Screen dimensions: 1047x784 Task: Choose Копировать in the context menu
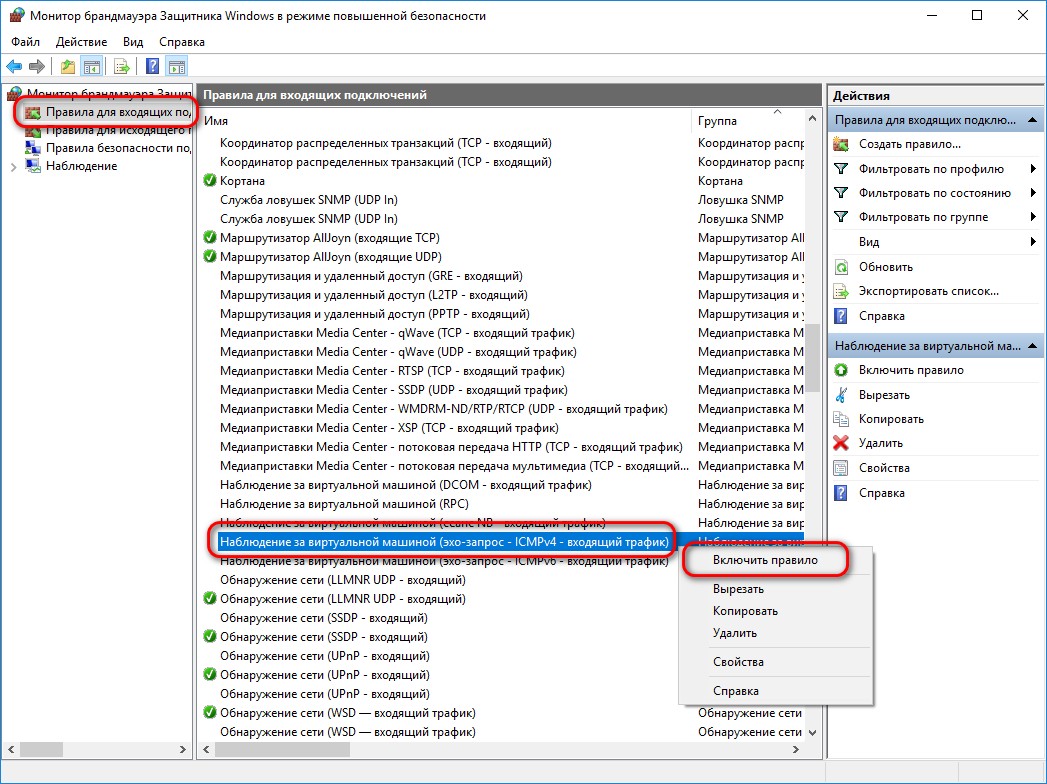point(745,611)
